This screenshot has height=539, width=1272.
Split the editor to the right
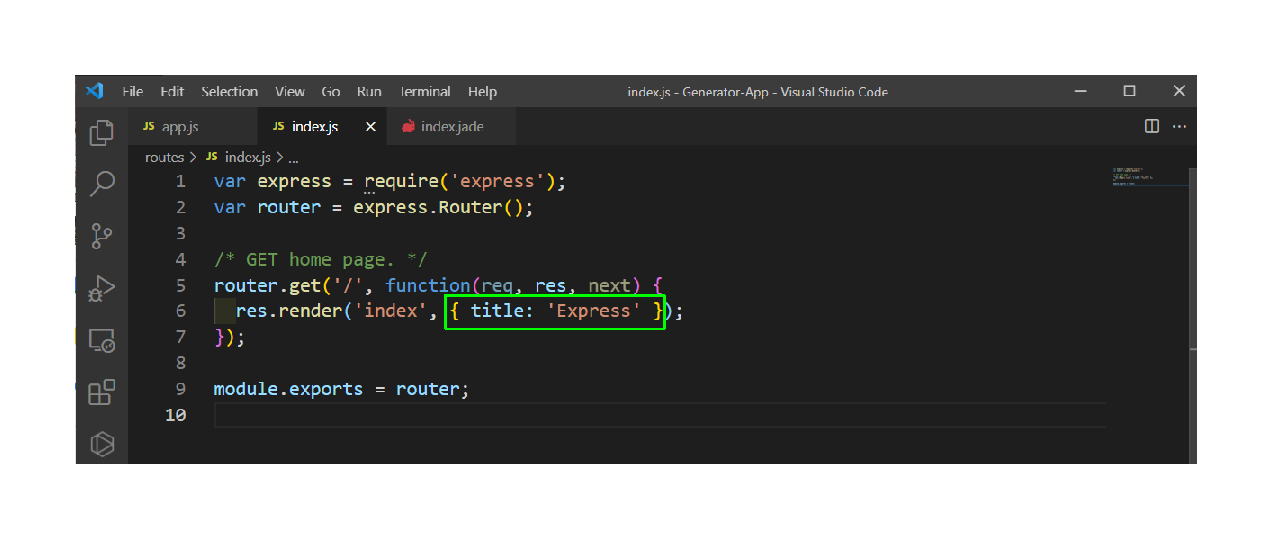(x=1151, y=127)
